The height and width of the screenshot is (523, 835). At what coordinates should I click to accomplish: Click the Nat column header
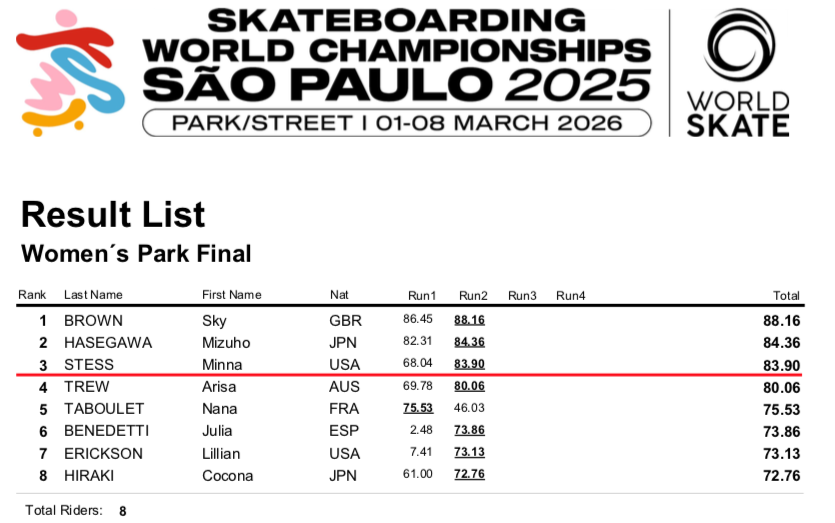339,295
